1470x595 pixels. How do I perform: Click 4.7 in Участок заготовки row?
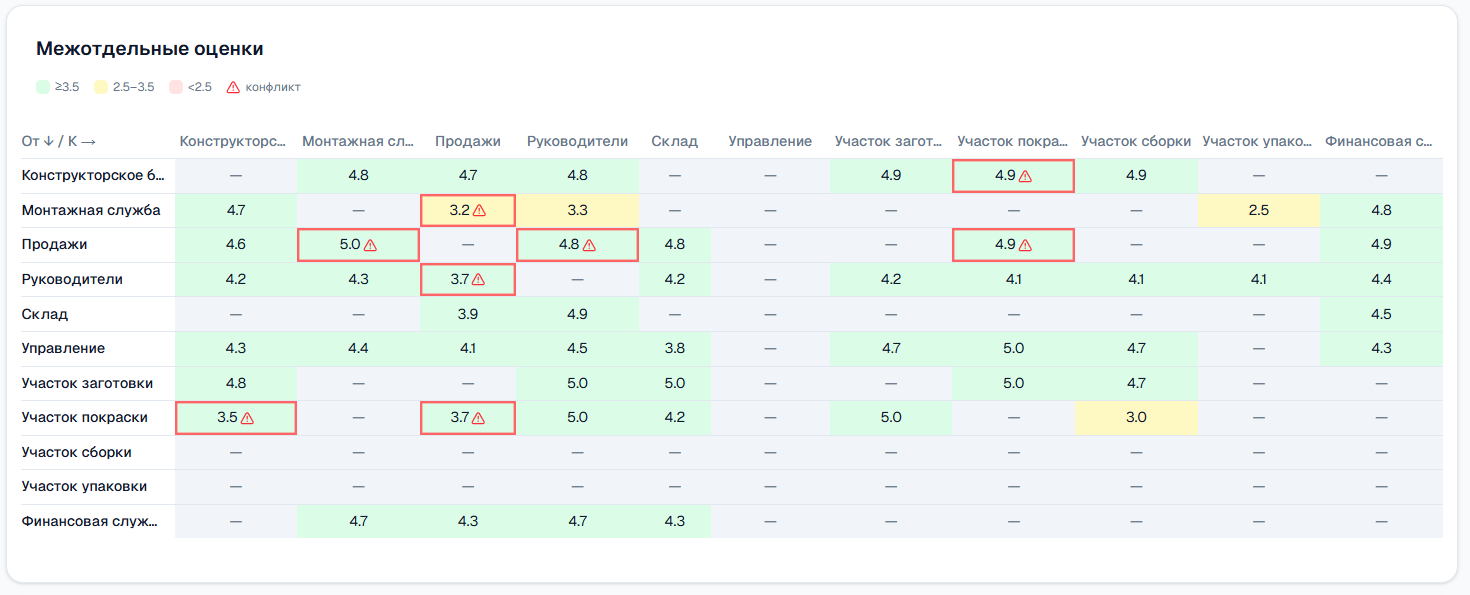point(1136,383)
